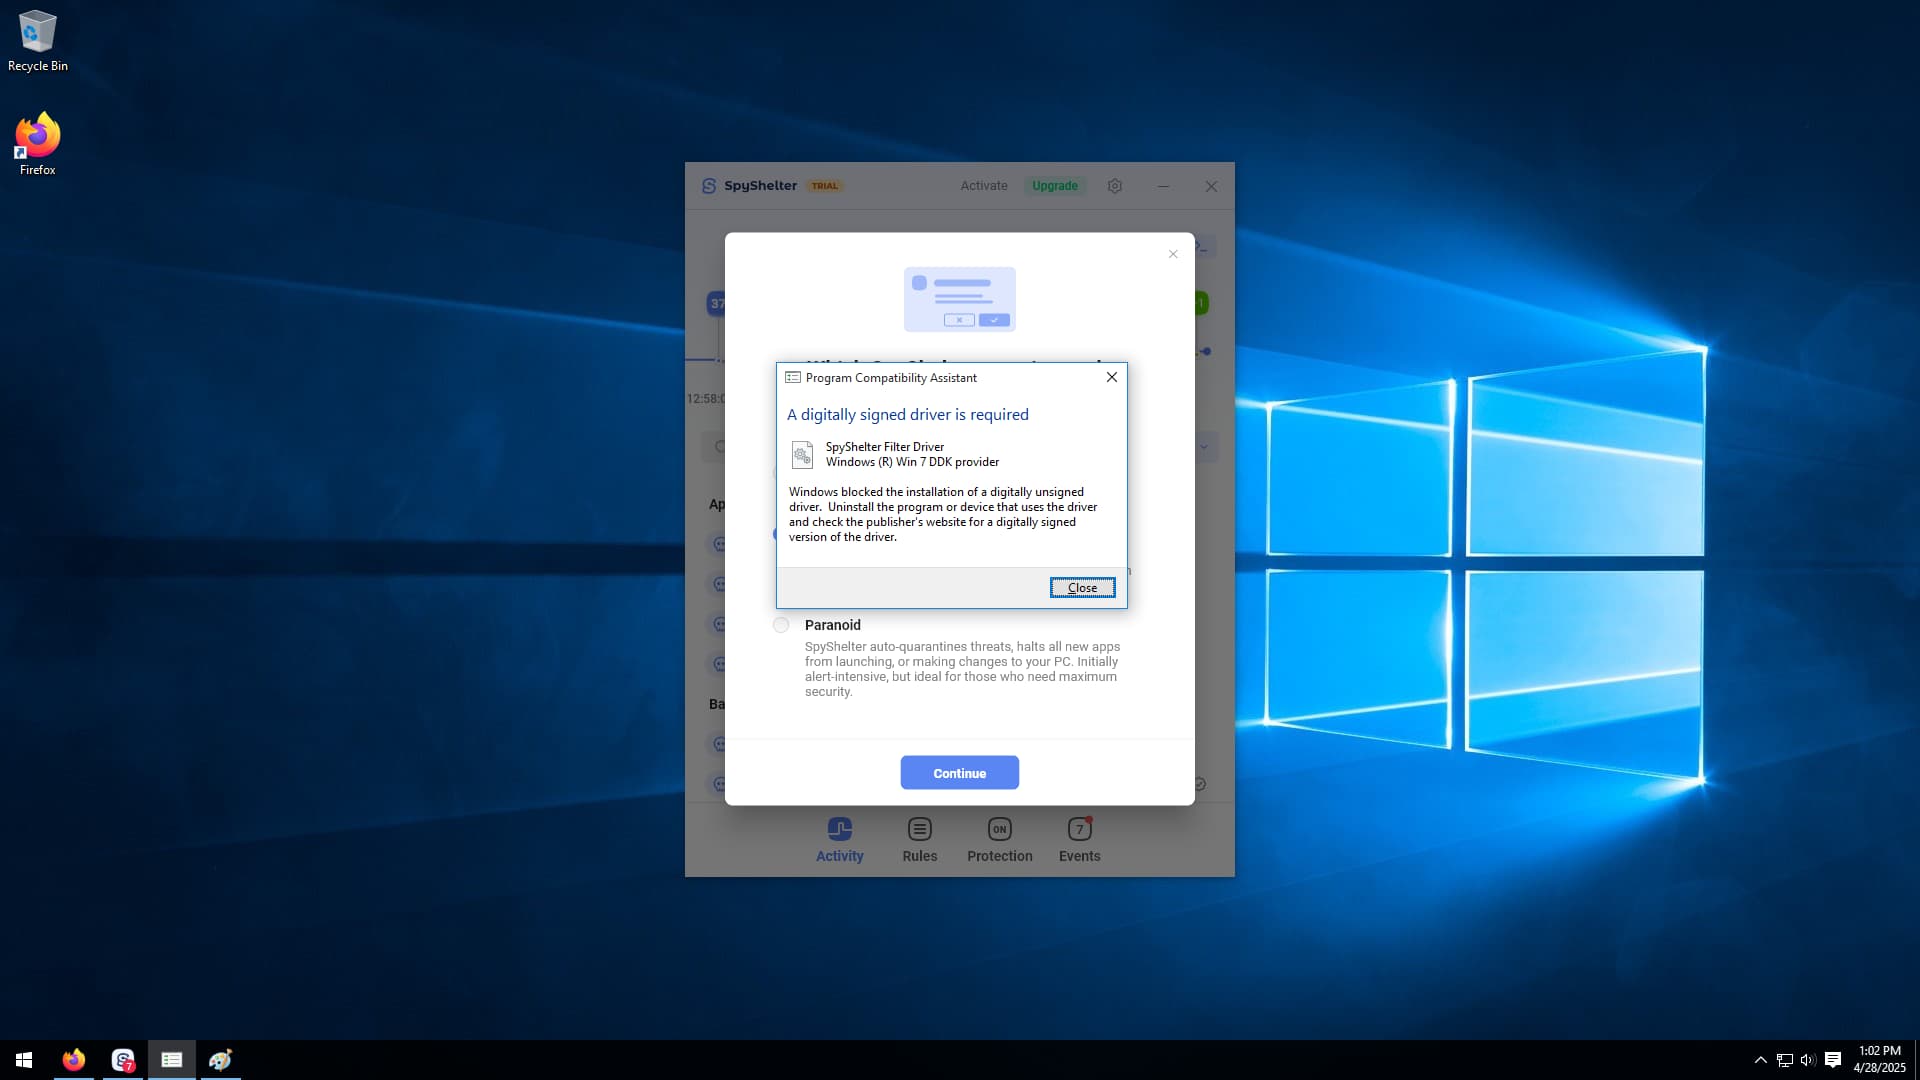
Task: Click X on Program Compatibility Assistant title bar
Action: point(1111,377)
